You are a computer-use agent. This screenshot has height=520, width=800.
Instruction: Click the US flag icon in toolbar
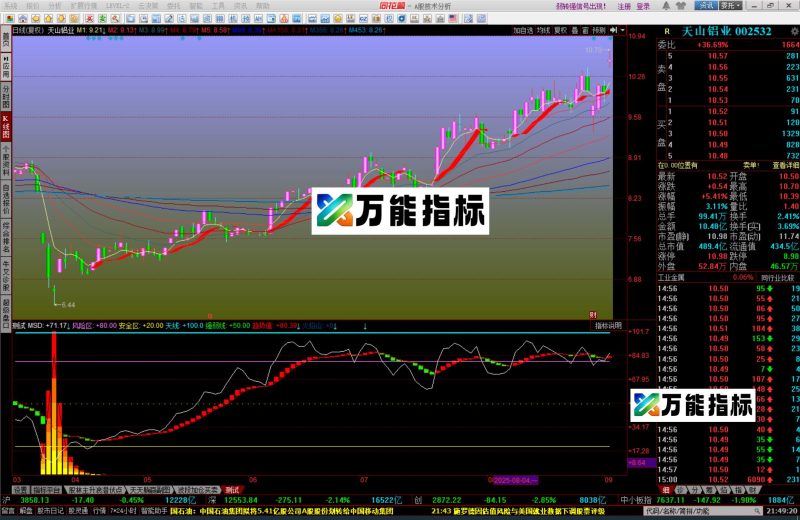[x=452, y=19]
